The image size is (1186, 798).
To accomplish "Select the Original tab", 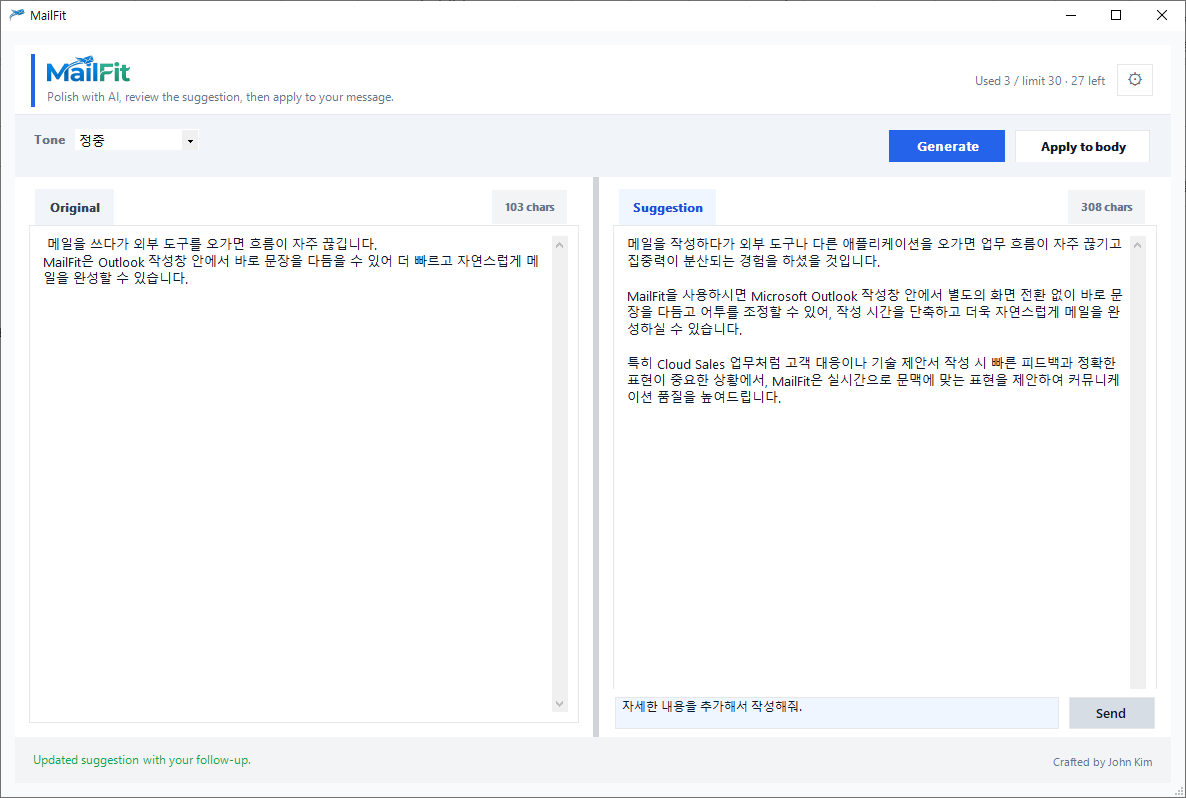I will (74, 207).
